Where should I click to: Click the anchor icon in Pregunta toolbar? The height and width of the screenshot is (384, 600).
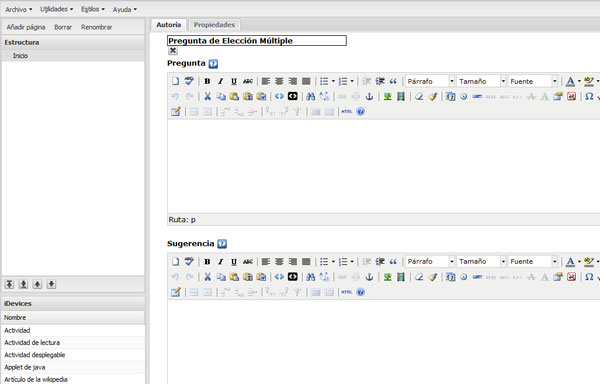click(x=369, y=96)
